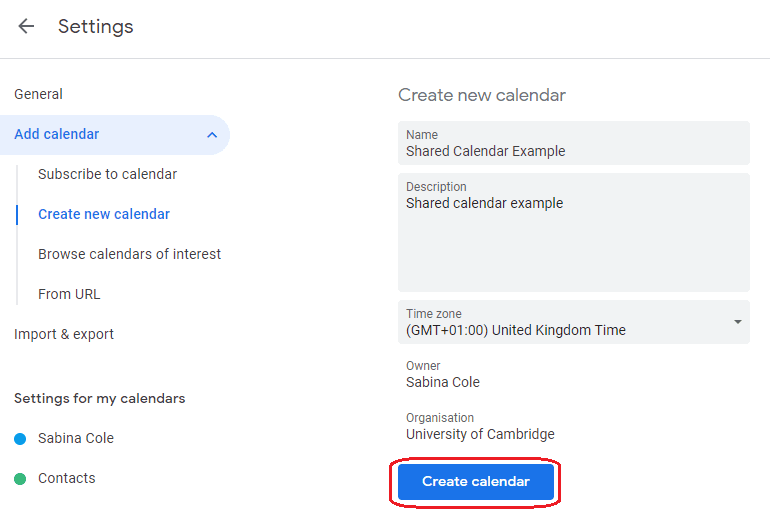Click the University of Cambridge organisation text
Viewport: 770px width, 523px height.
click(x=480, y=434)
